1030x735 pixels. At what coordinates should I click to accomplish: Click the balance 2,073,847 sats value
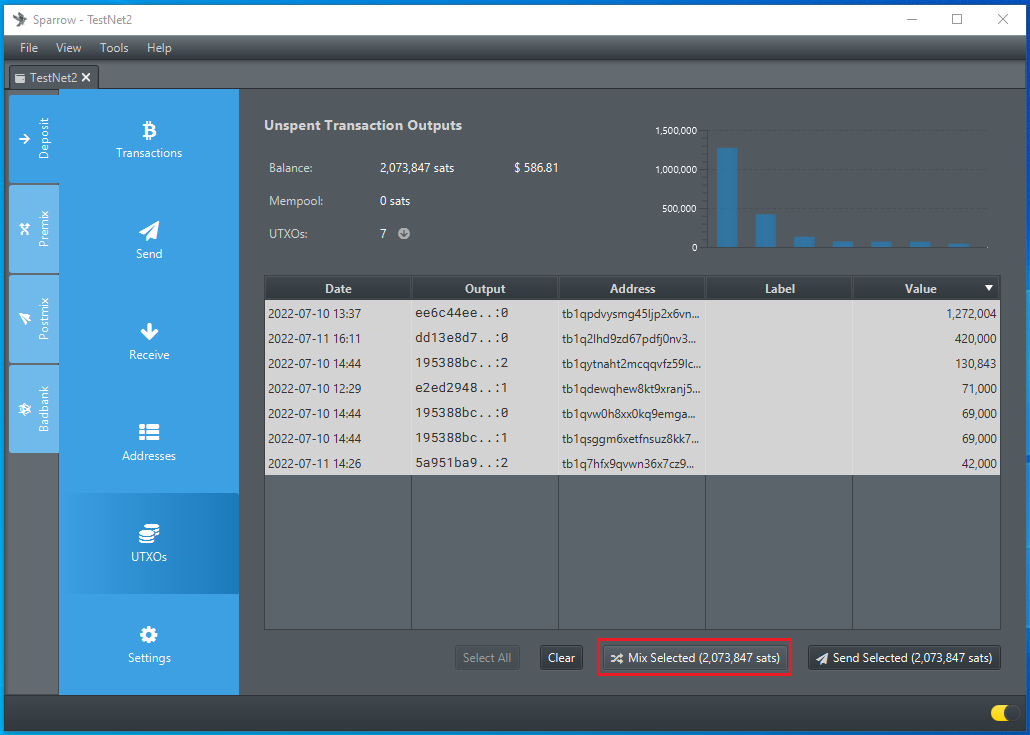(x=416, y=168)
